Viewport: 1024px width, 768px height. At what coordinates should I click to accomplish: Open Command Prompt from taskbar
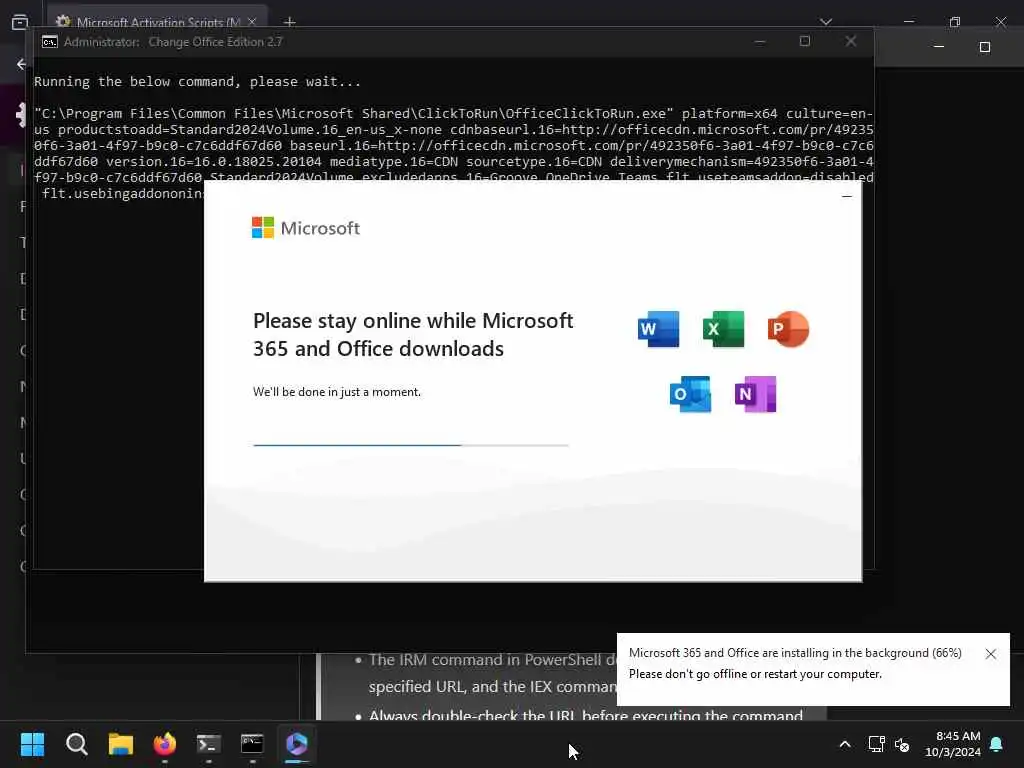coord(252,744)
